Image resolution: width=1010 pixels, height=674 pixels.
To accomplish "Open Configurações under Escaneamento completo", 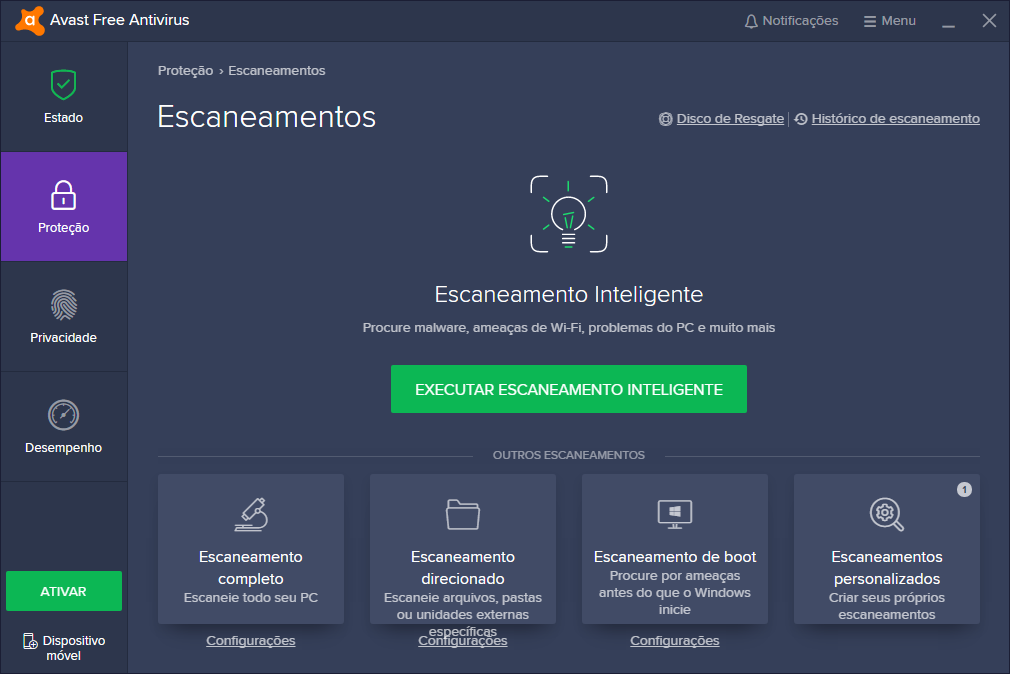I will 251,640.
